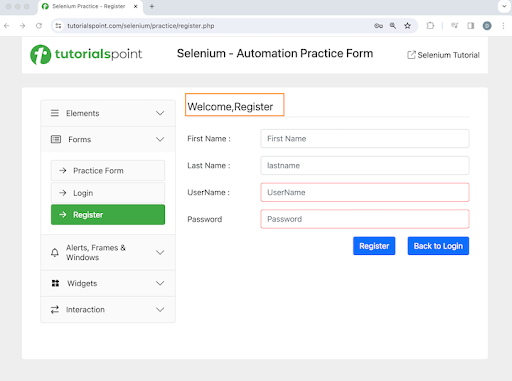
Task: Click the Interaction swap-arrows icon
Action: click(55, 310)
